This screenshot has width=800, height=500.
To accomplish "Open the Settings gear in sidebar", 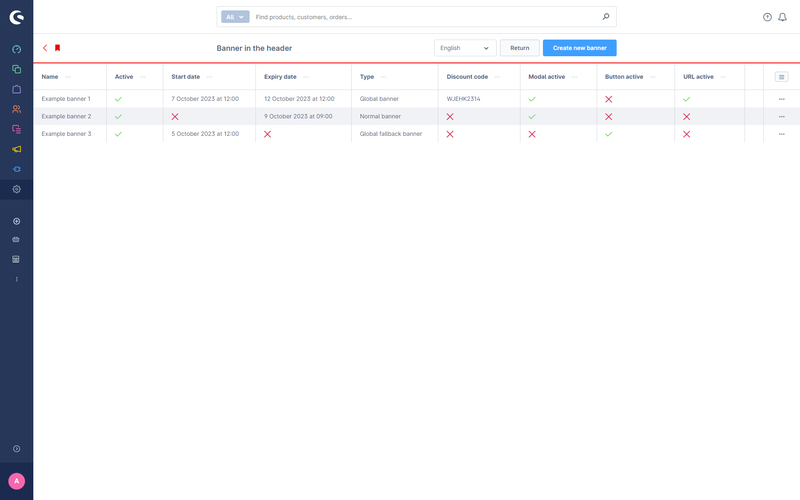I will click(16, 189).
